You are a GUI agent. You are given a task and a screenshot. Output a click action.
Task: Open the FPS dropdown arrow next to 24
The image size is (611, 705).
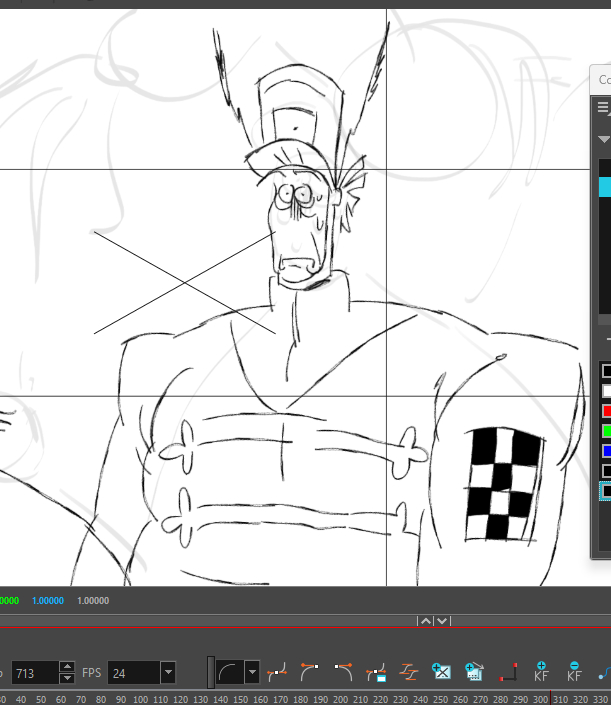168,673
